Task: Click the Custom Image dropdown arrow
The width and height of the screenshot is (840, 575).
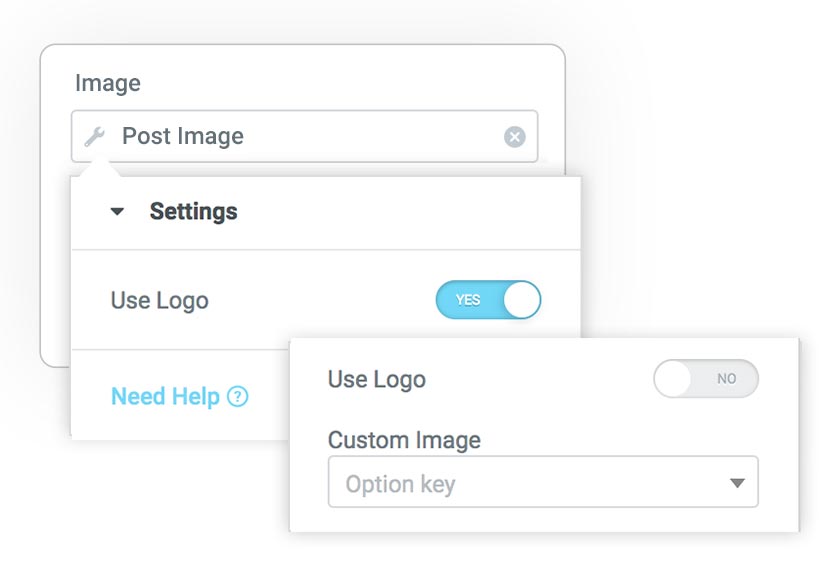Action: [737, 483]
